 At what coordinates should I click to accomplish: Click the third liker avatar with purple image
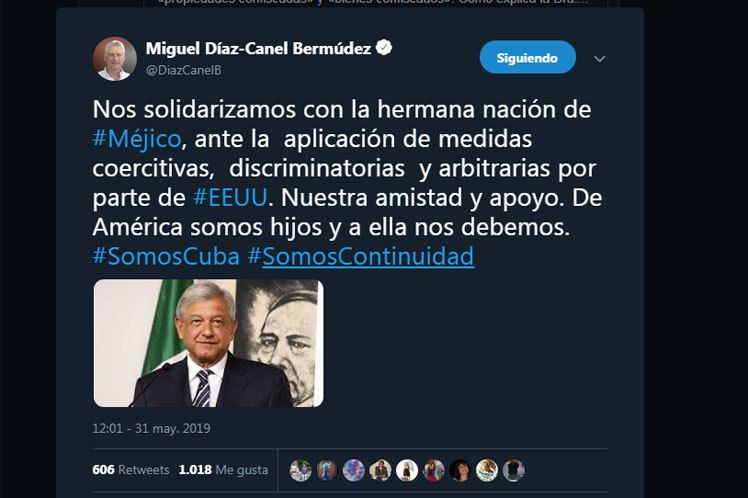pyautogui.click(x=353, y=470)
